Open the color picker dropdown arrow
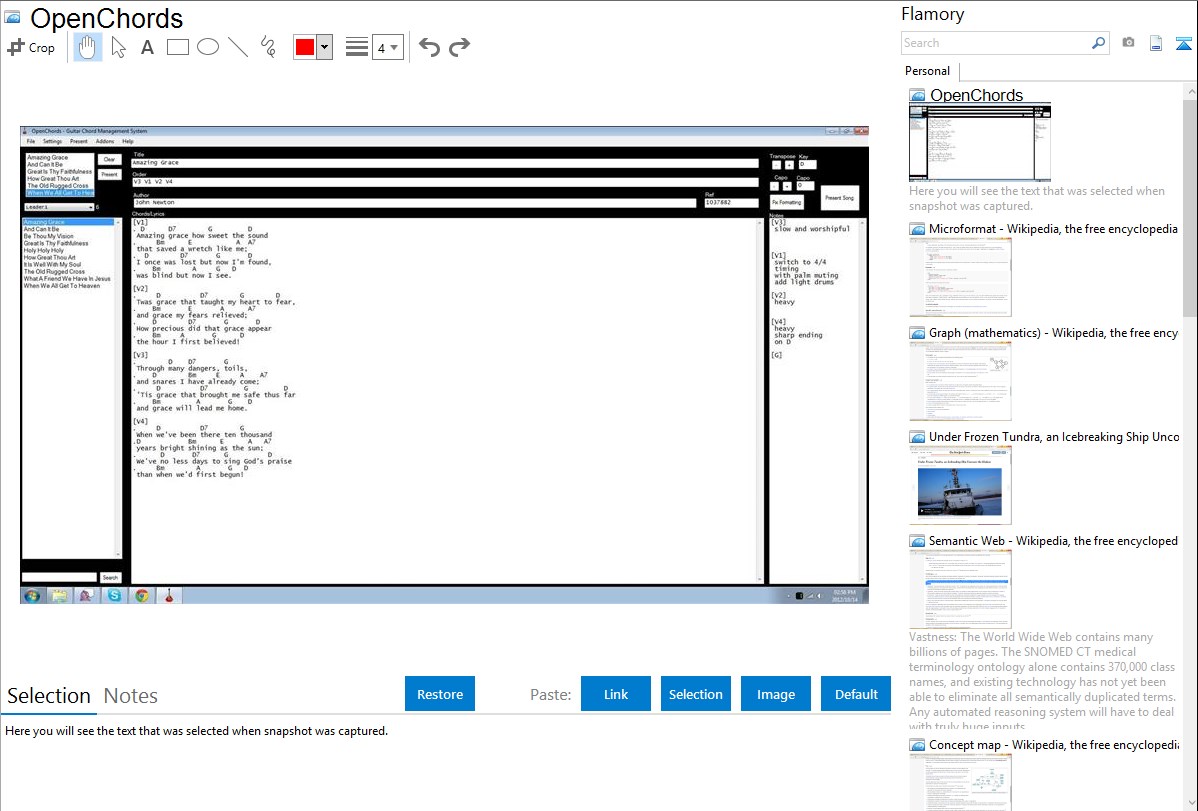This screenshot has height=811, width=1198. (325, 47)
